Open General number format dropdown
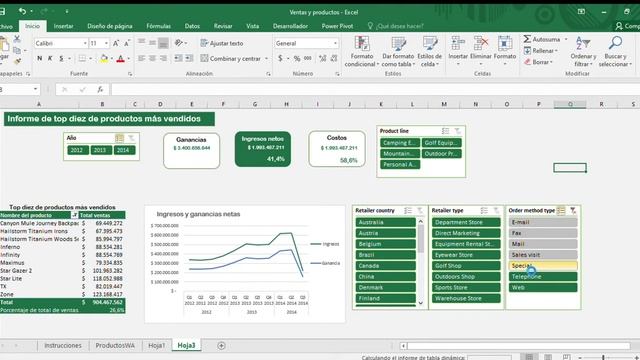The image size is (640, 360). pos(335,43)
